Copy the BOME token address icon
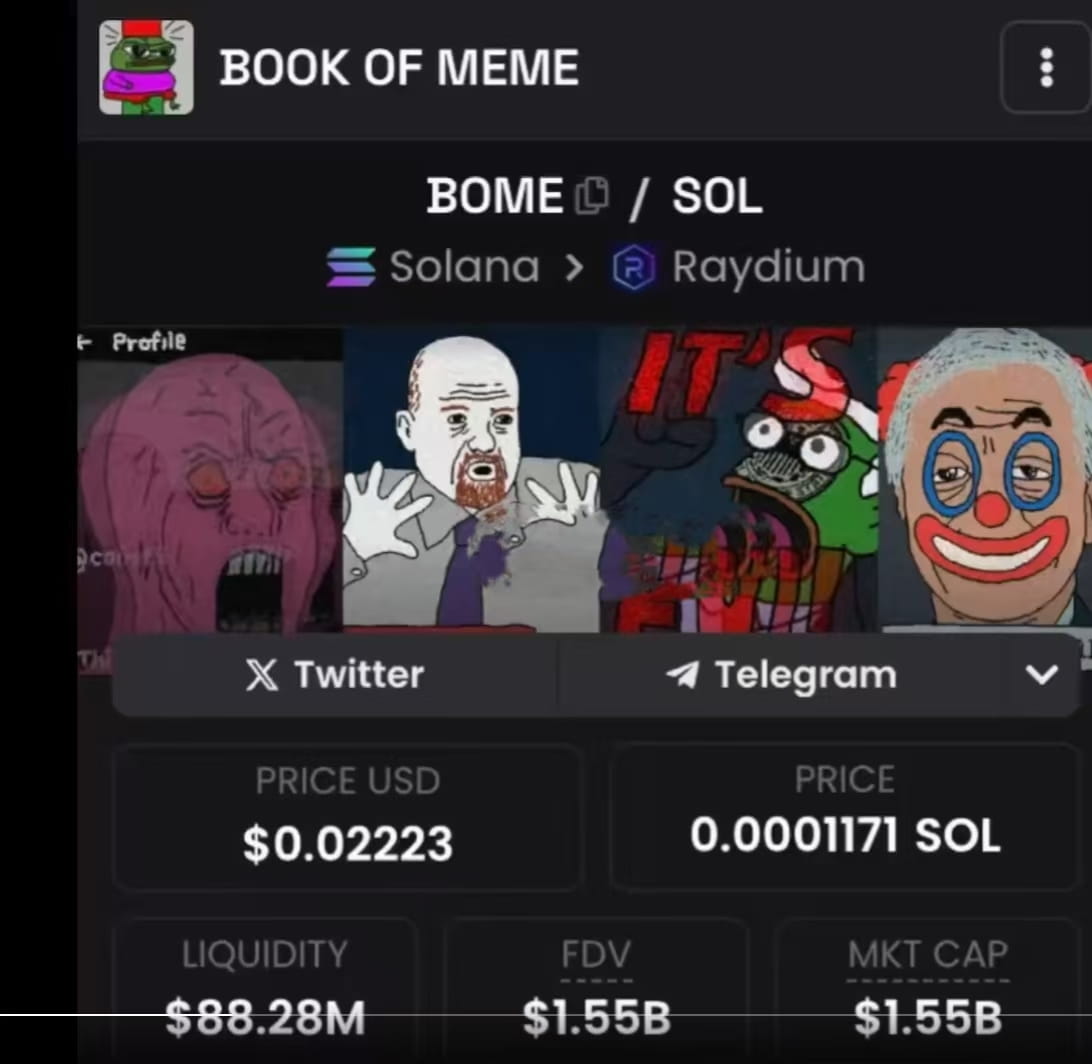This screenshot has width=1092, height=1064. [592, 195]
